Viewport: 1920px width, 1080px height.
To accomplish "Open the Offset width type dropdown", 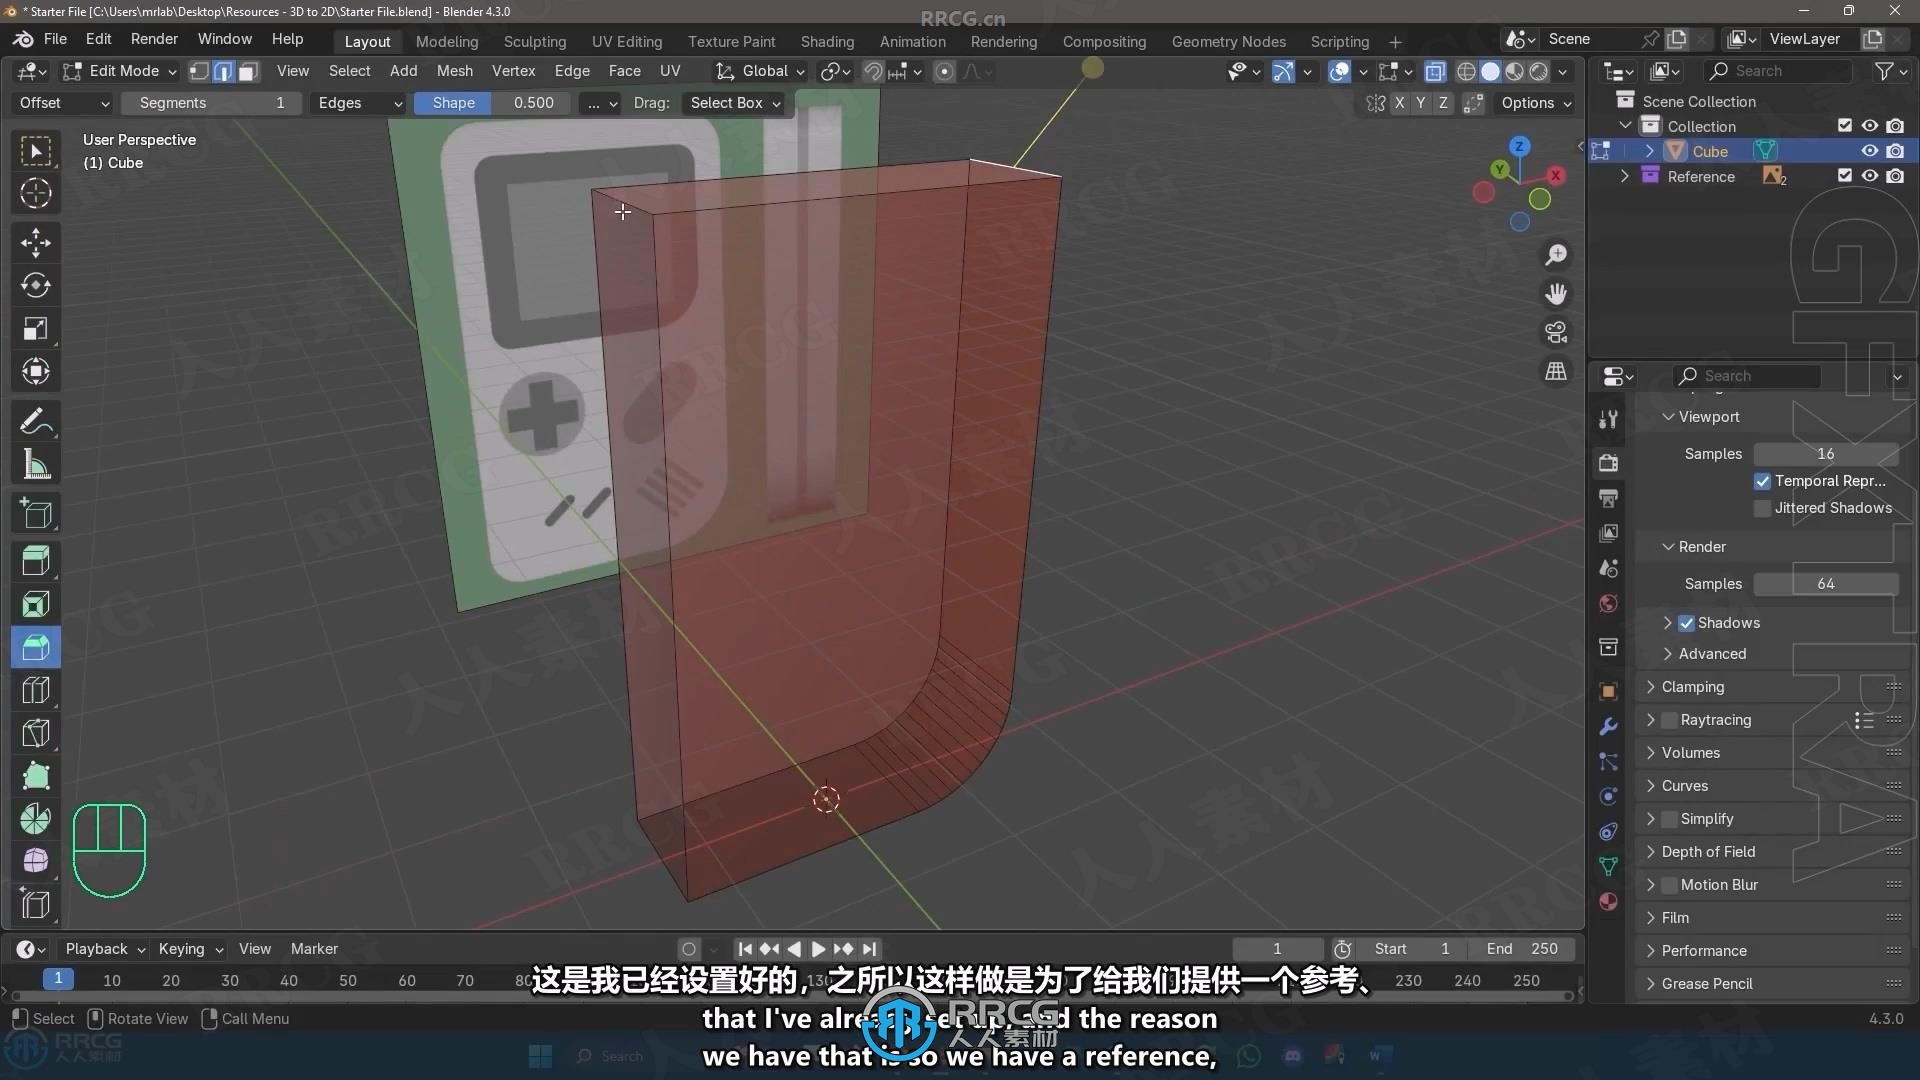I will (64, 103).
